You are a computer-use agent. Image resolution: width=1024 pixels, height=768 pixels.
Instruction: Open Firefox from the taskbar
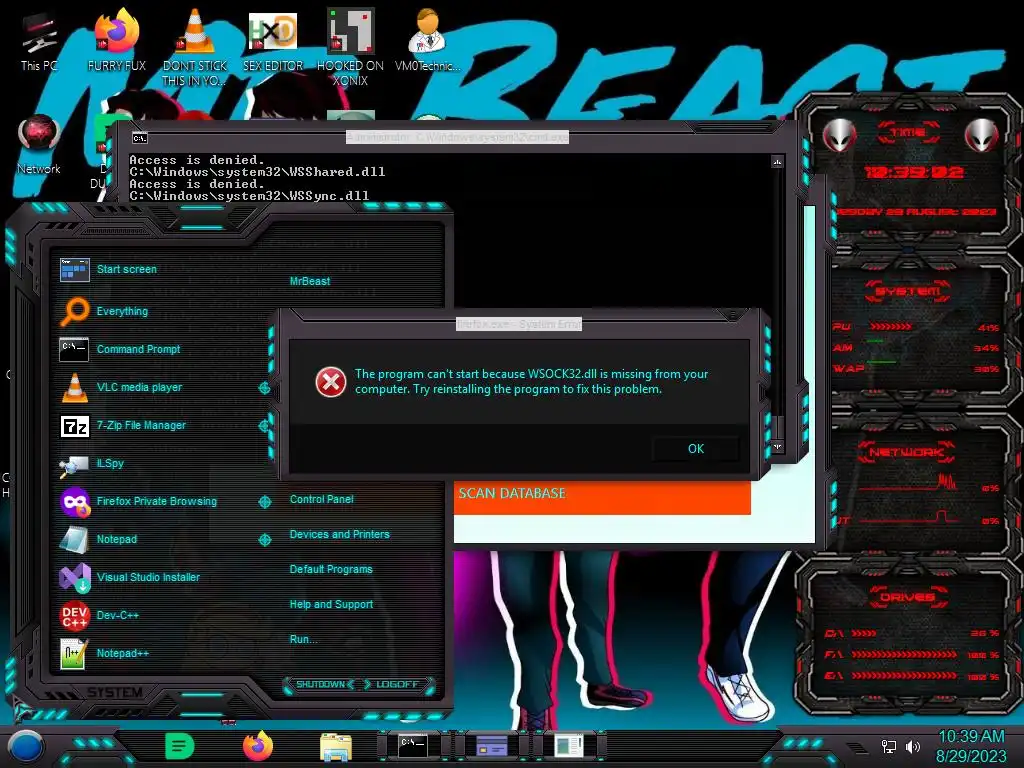[x=258, y=746]
